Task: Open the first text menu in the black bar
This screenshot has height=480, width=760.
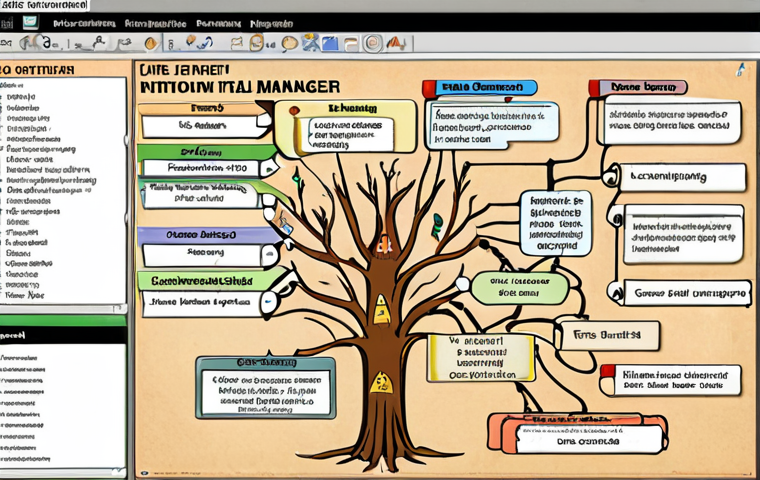Action: (84, 23)
